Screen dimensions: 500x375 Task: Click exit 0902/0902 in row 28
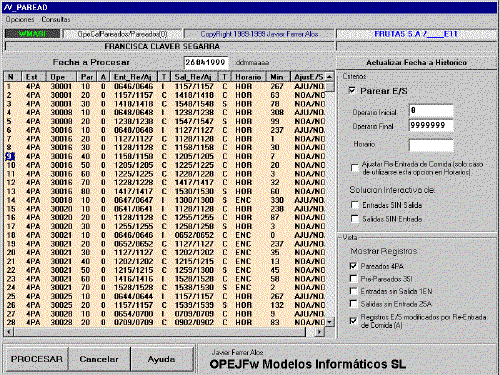point(194,322)
